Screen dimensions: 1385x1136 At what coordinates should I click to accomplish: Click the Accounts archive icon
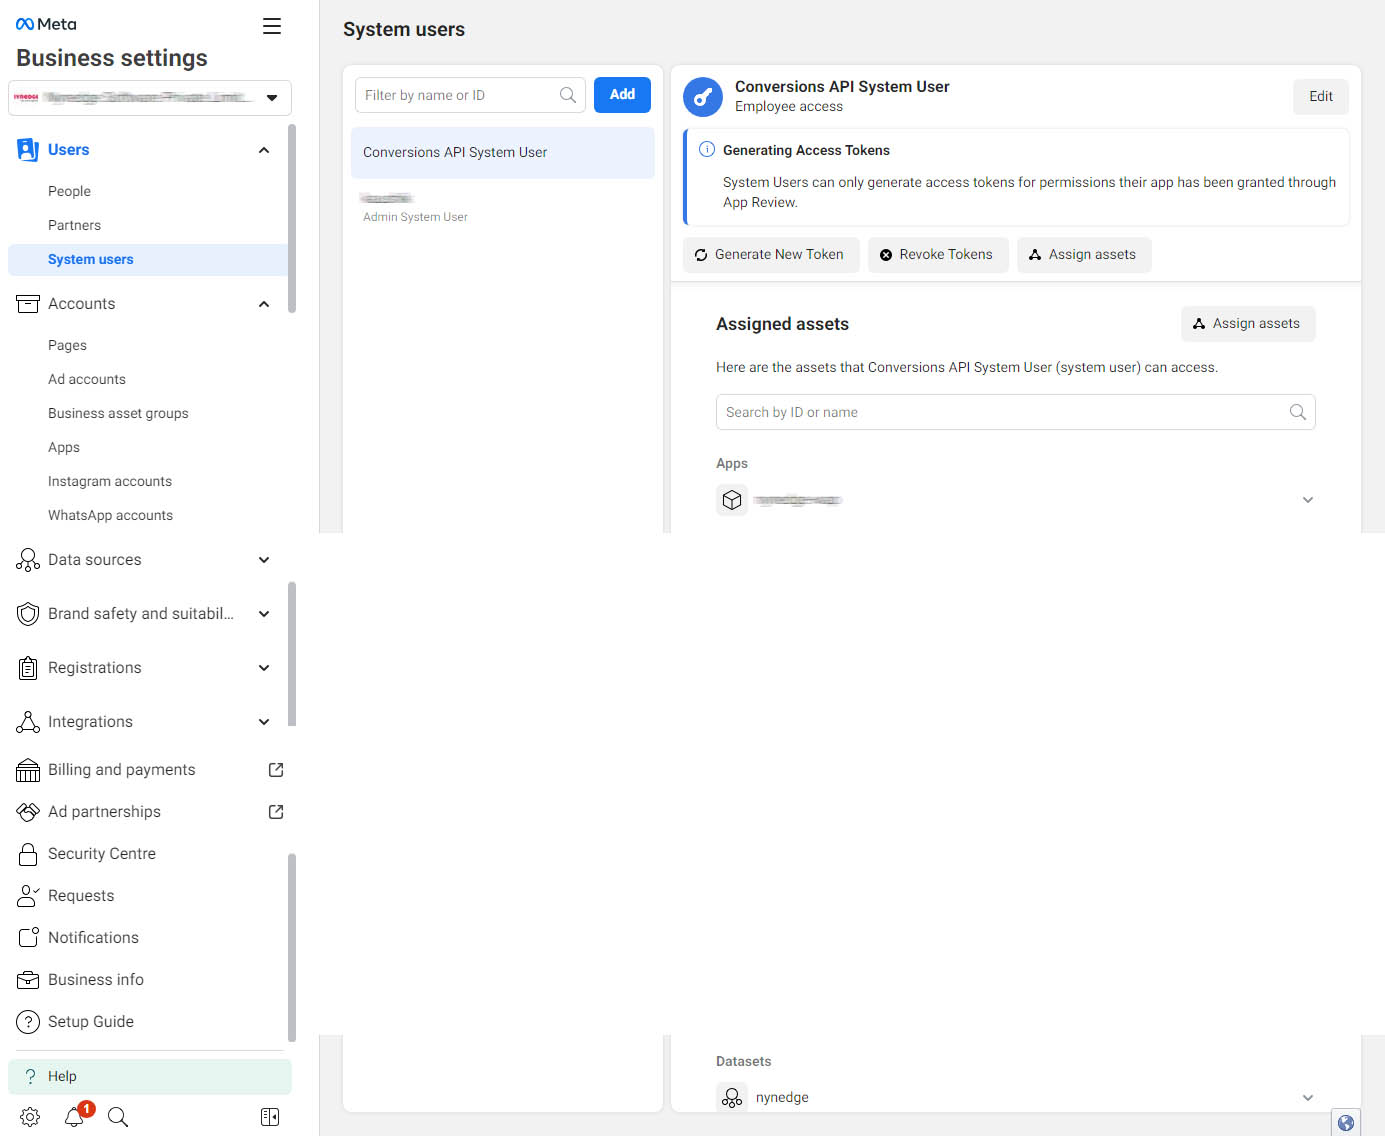(x=28, y=304)
